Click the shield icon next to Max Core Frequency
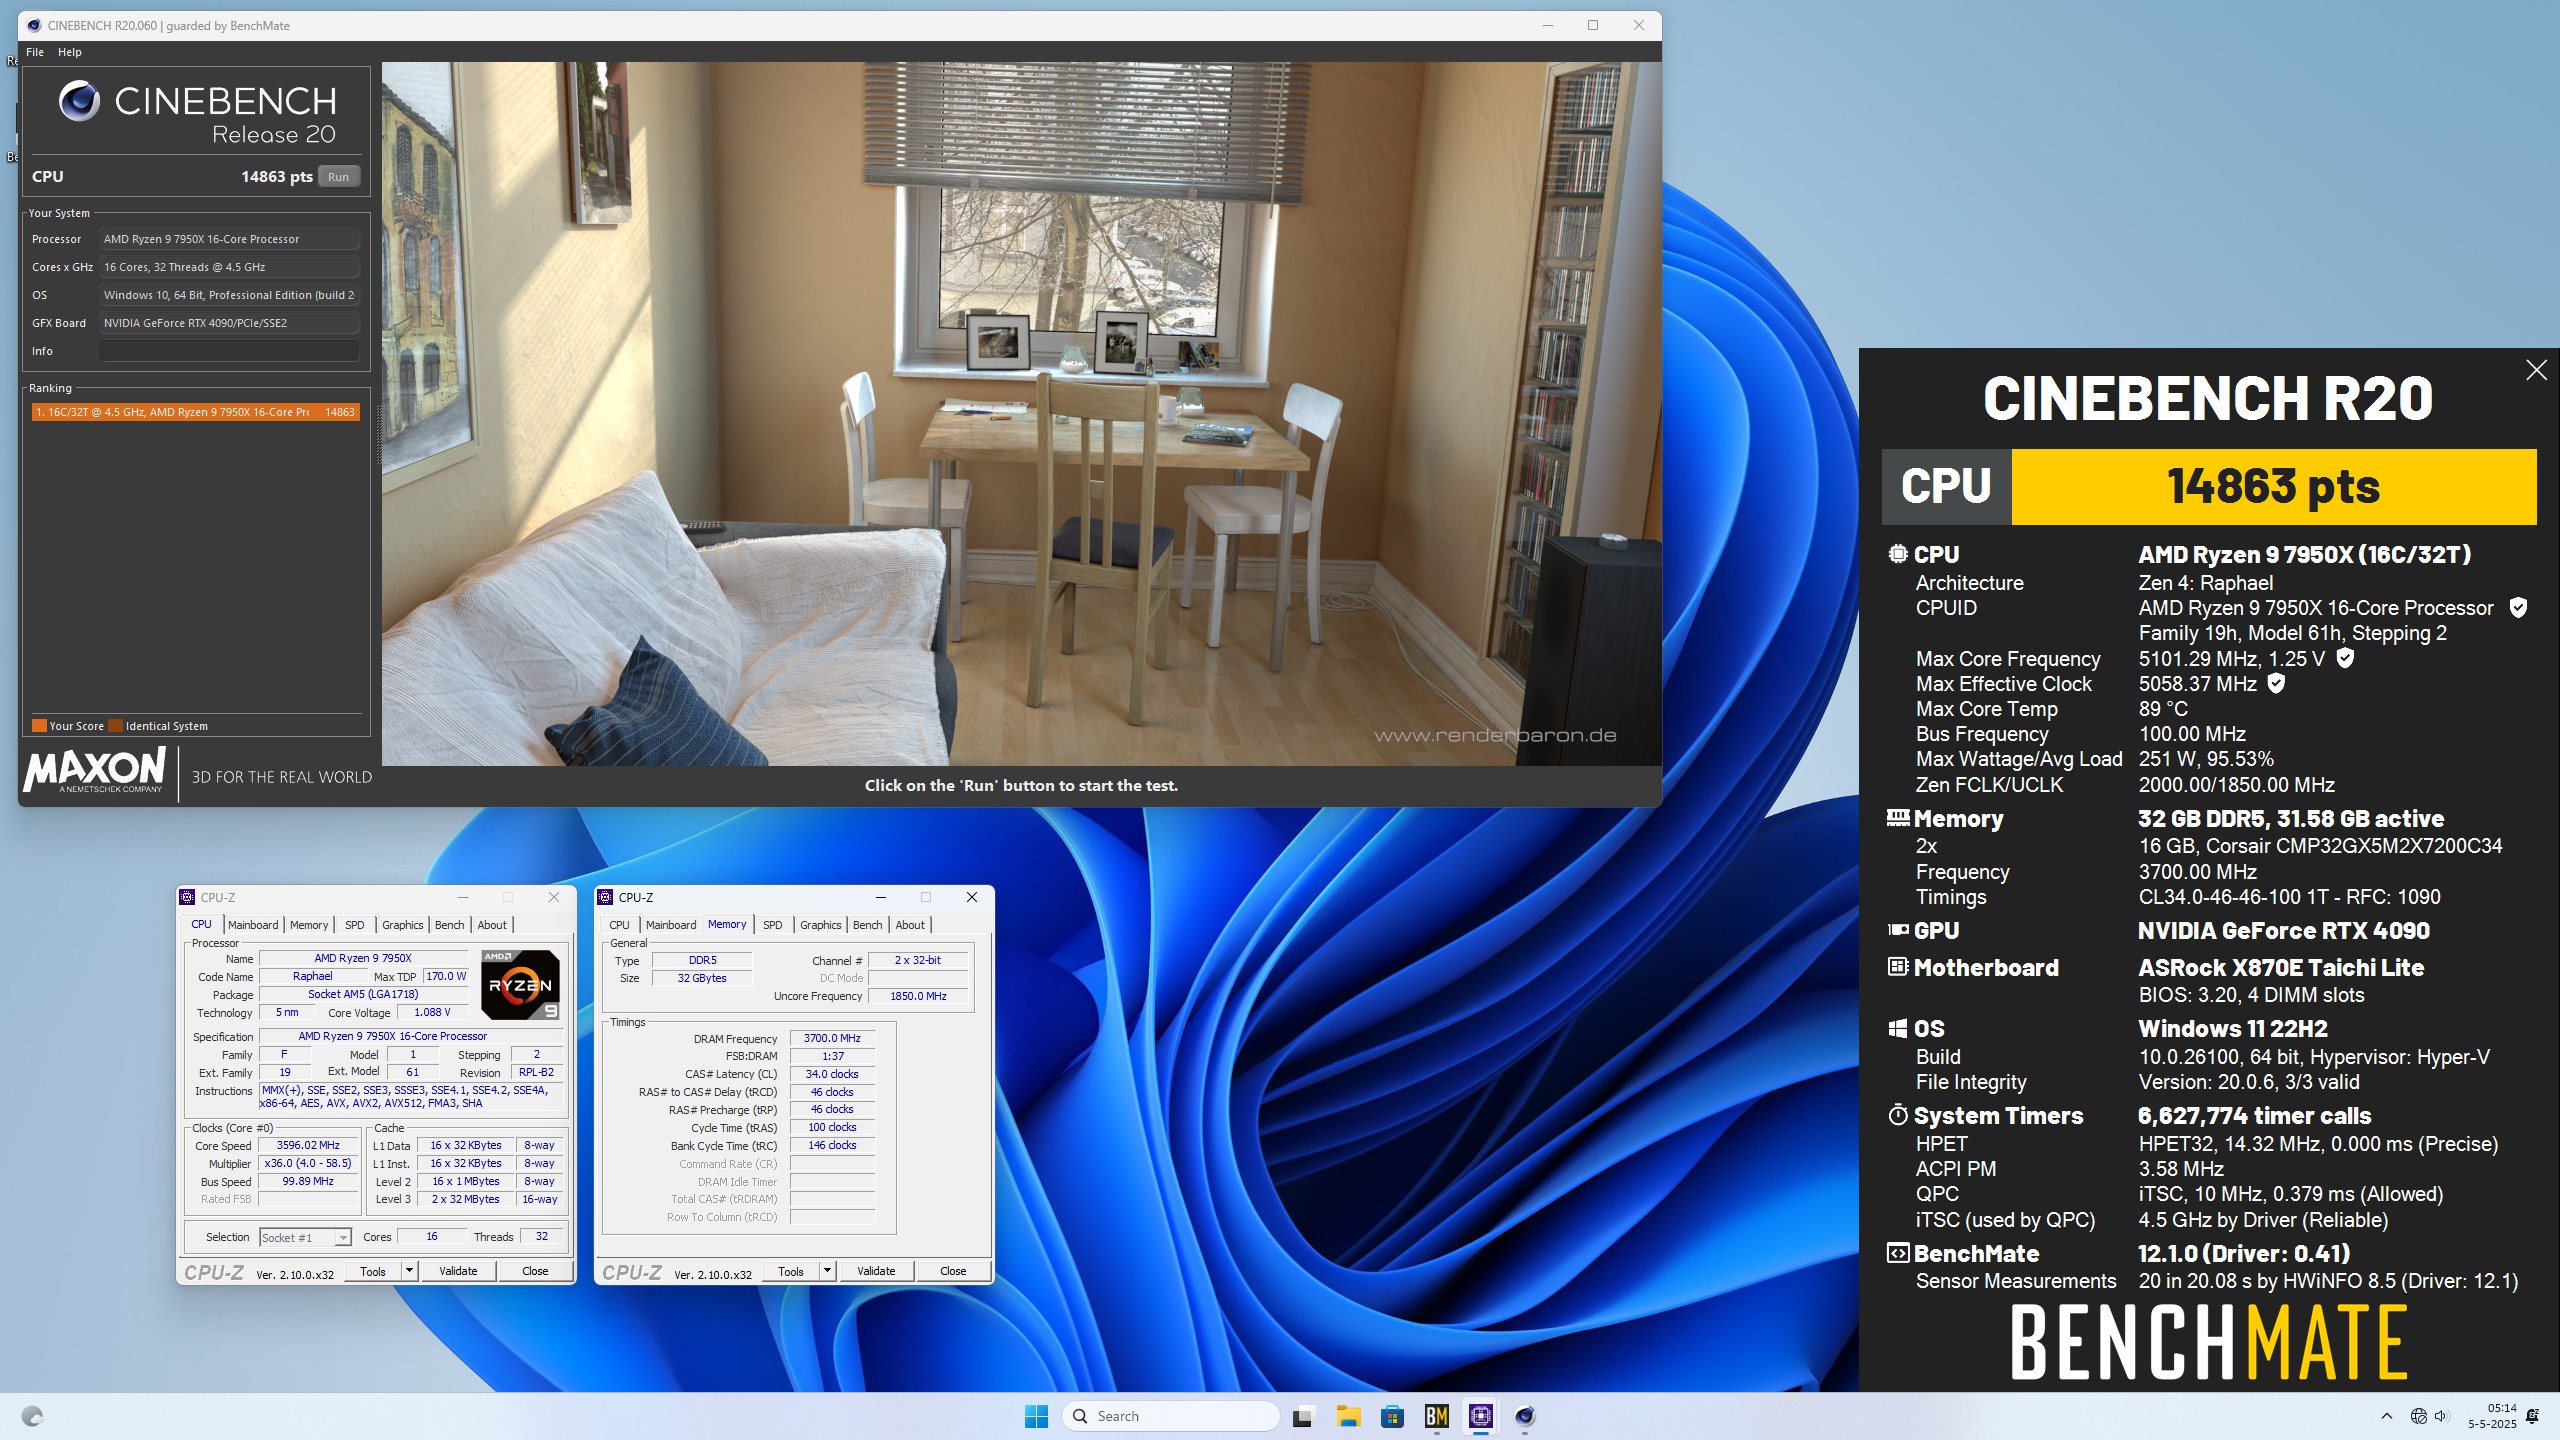The image size is (2560, 1440). (2345, 658)
